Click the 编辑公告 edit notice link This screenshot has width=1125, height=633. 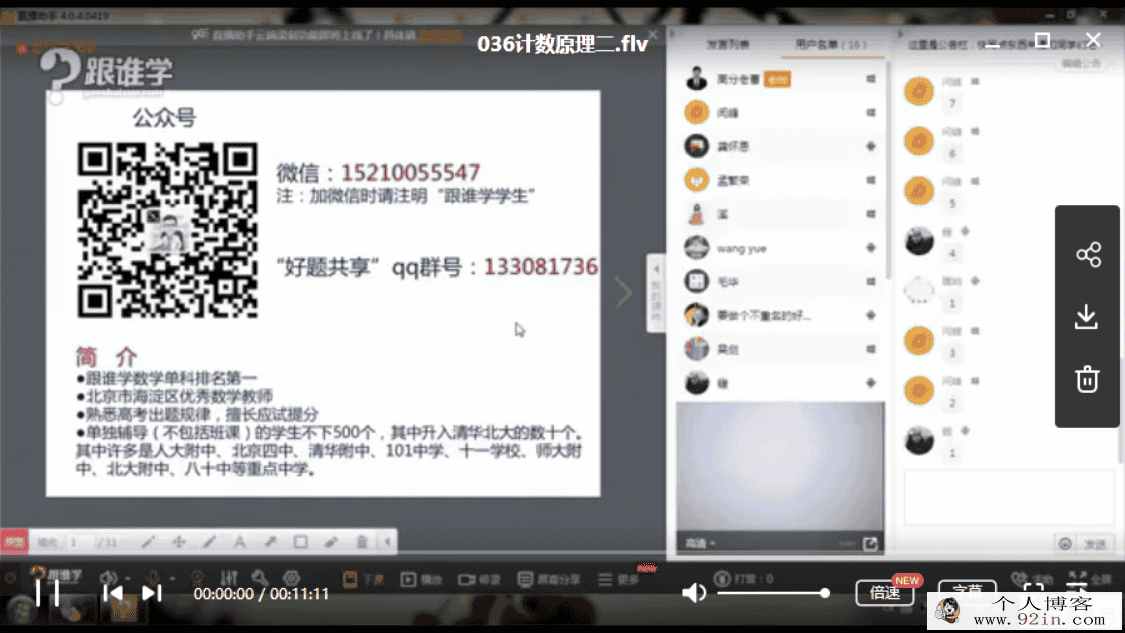[1081, 64]
